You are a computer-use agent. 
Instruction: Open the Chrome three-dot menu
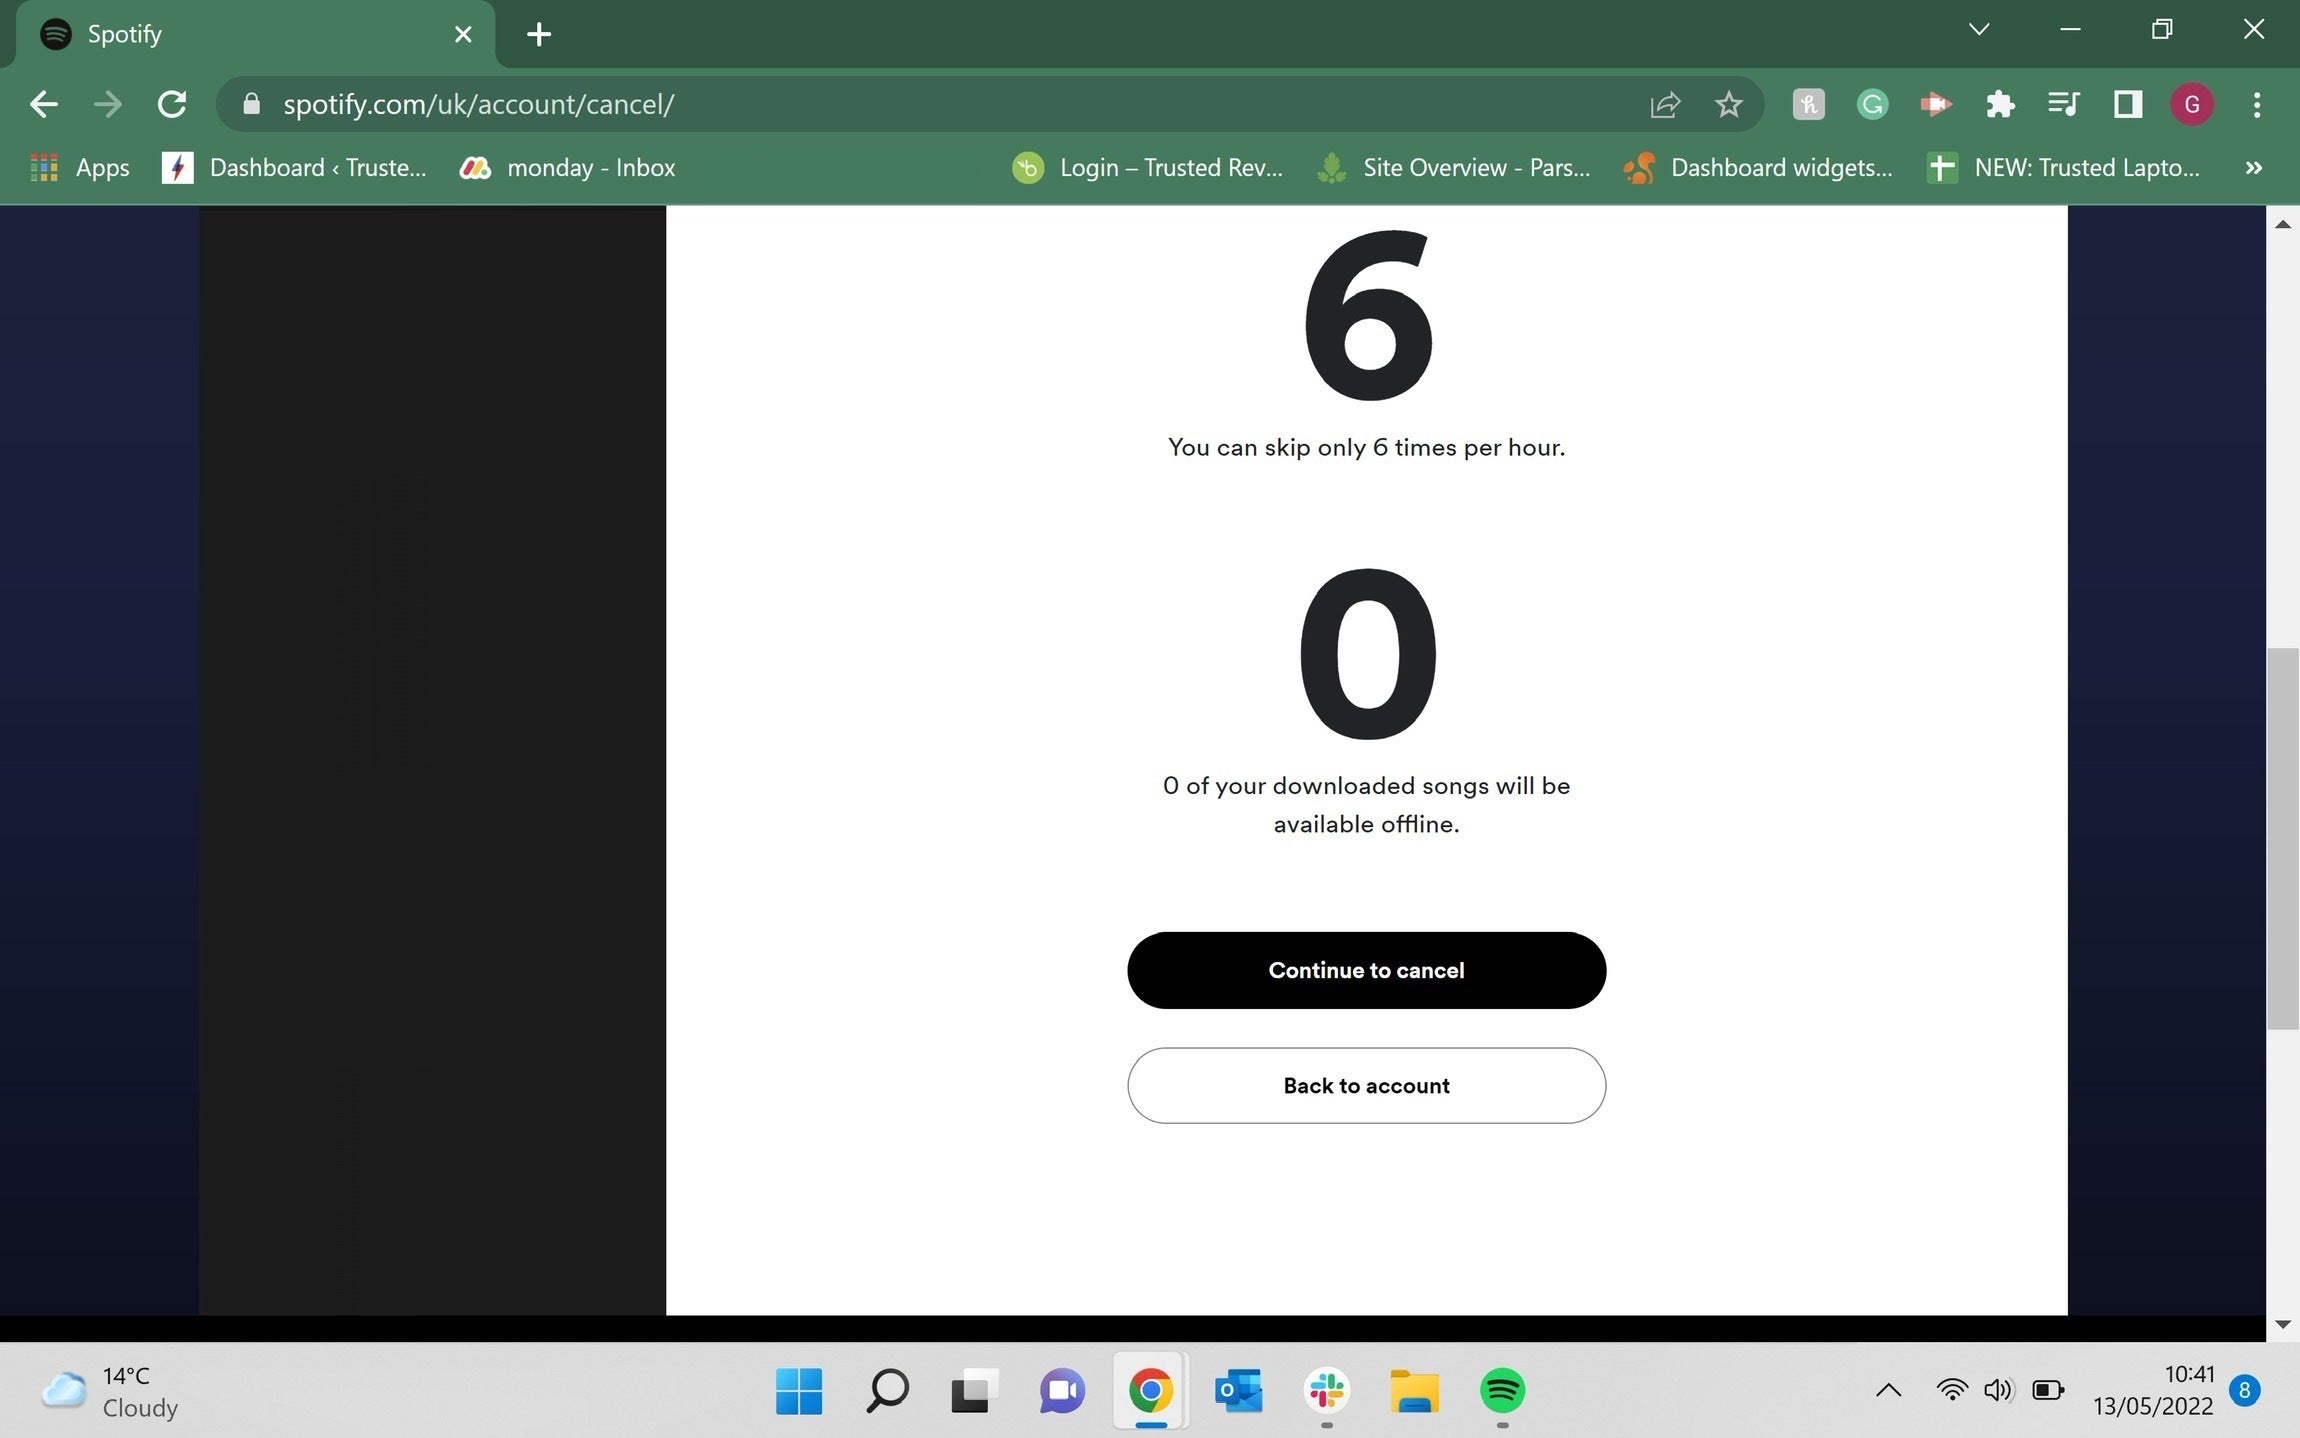(2257, 104)
